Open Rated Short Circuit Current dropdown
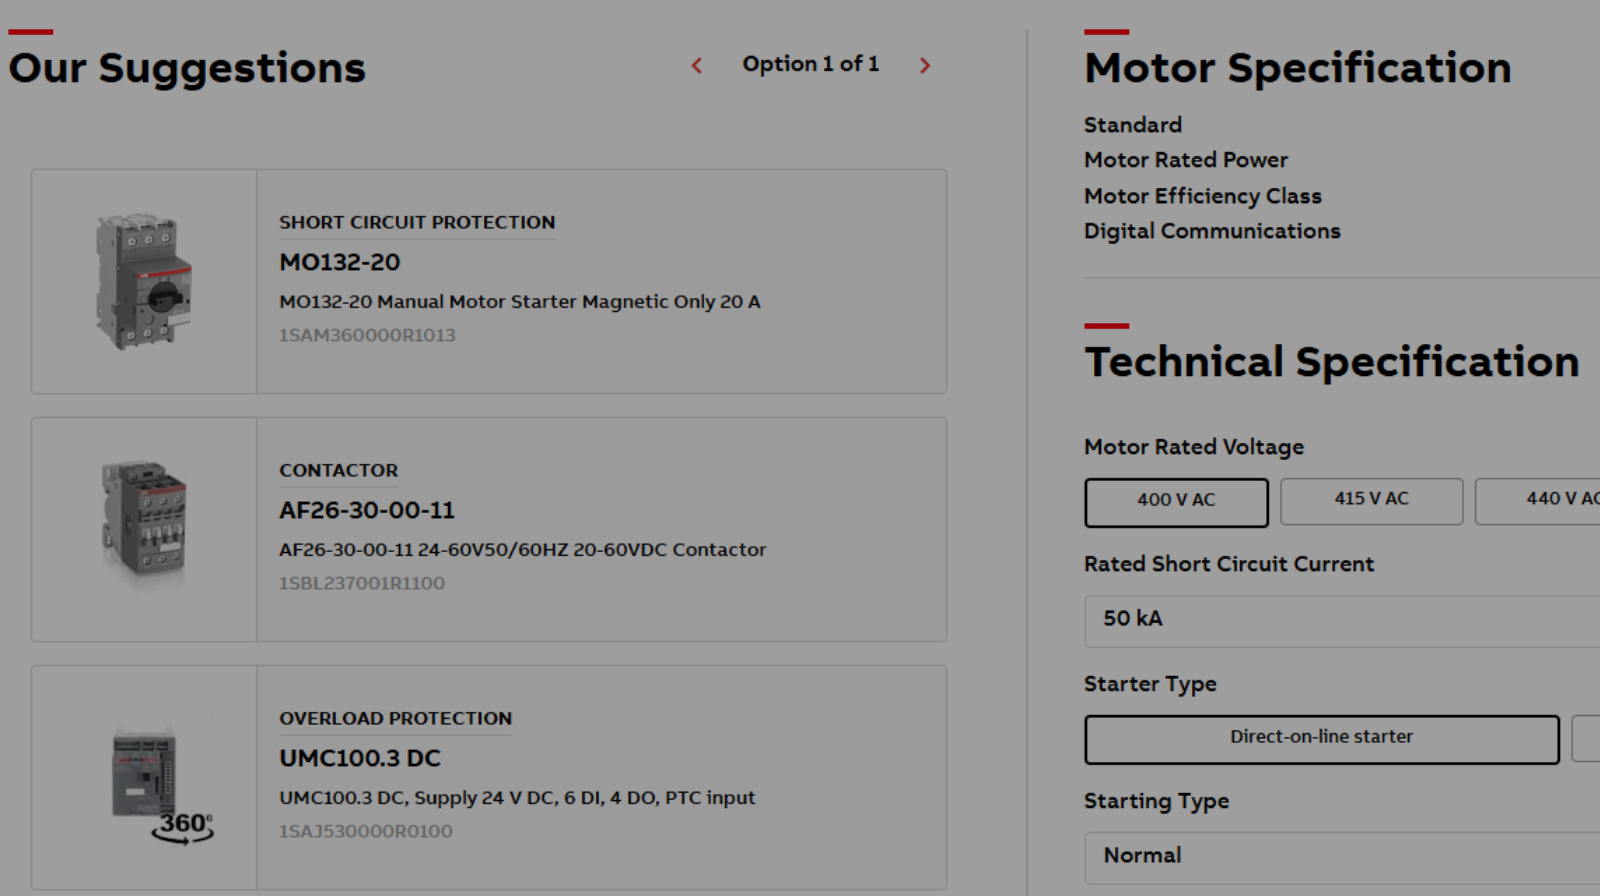1600x896 pixels. (1340, 620)
